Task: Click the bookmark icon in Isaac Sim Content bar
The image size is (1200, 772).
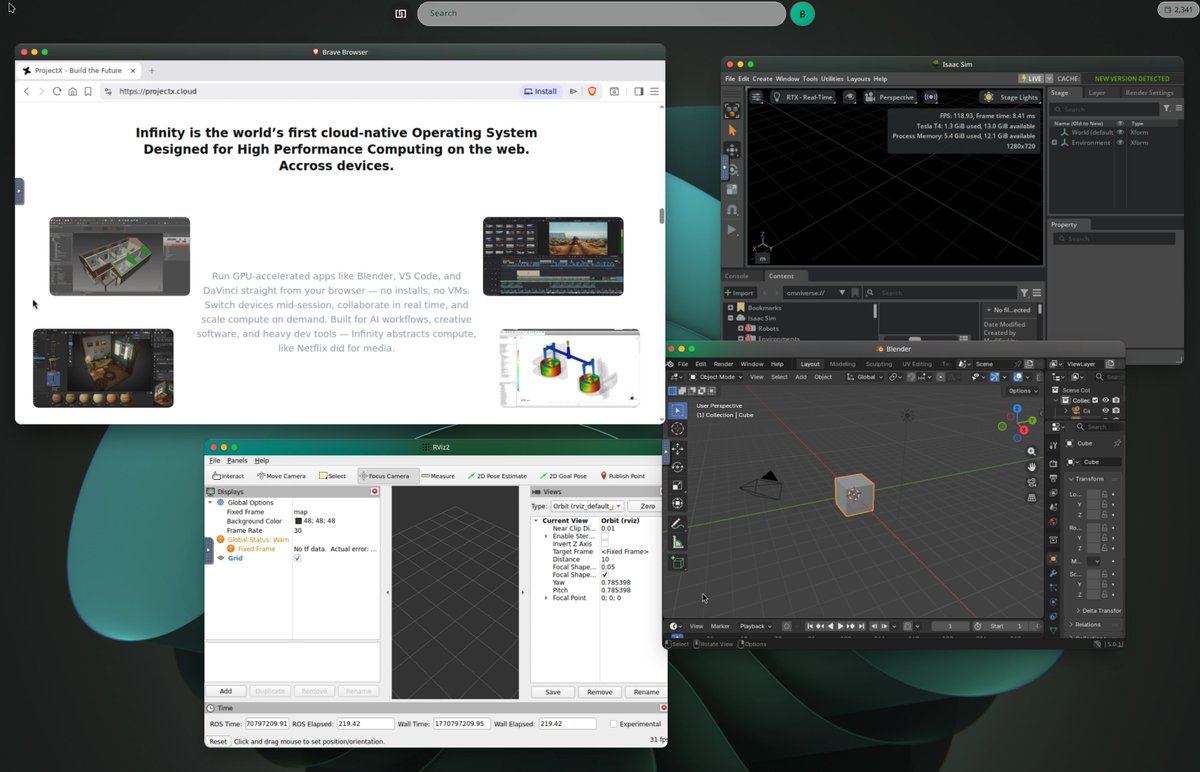Action: pos(854,293)
